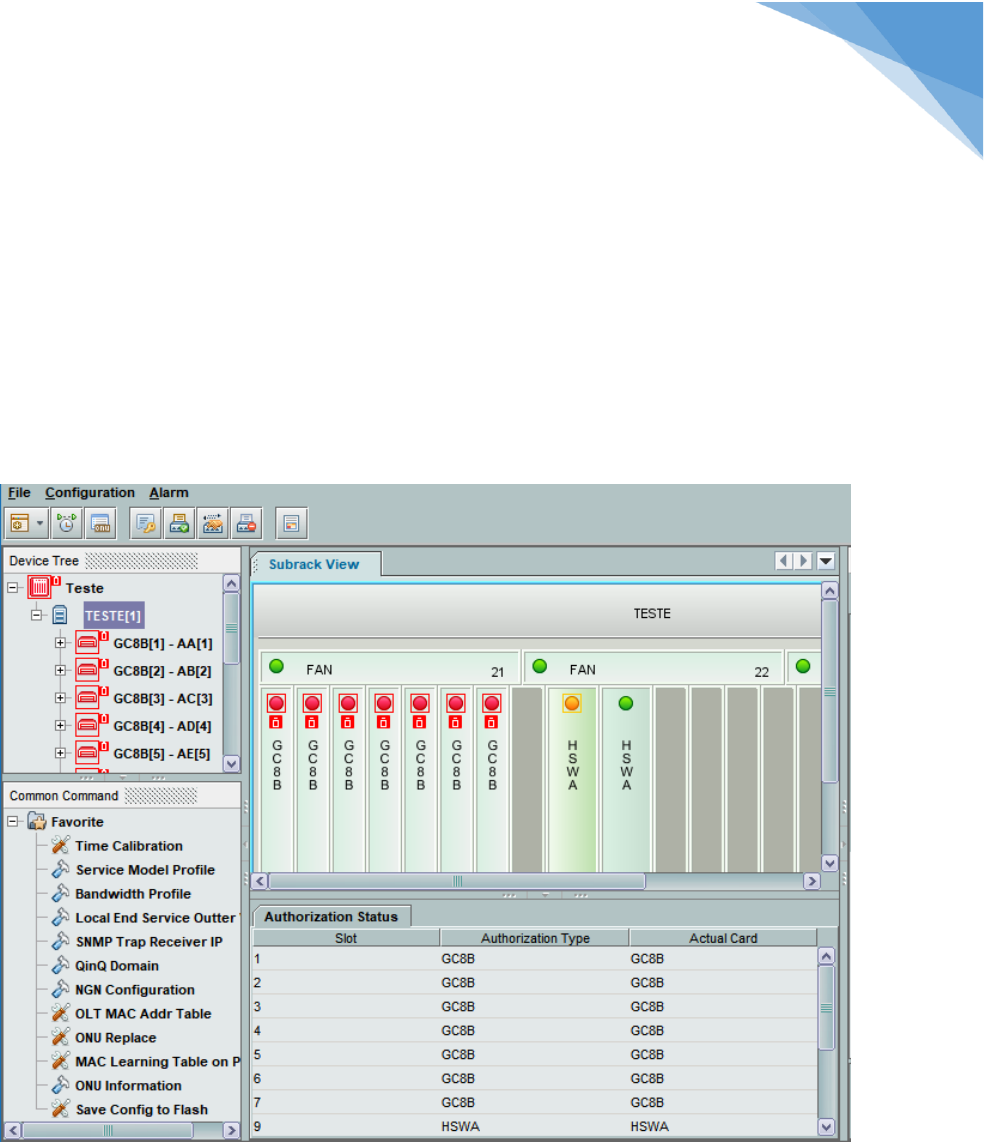Switch to the Subrack View tab
This screenshot has width=986, height=1142.
coord(315,564)
